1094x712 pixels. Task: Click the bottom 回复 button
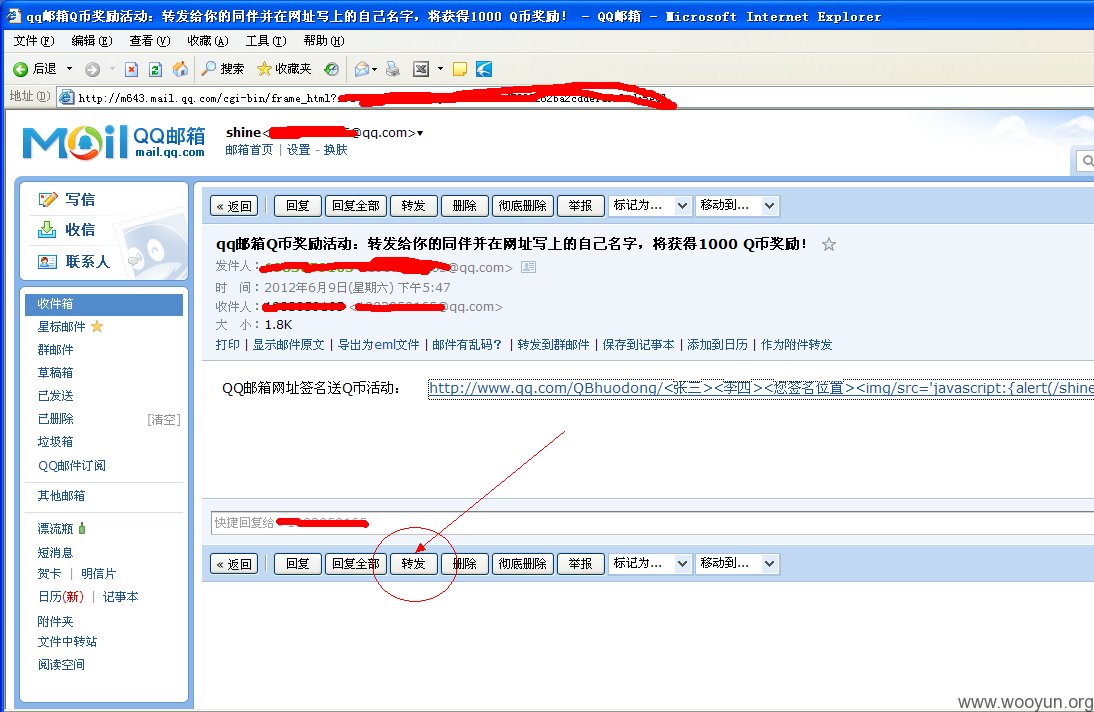[x=298, y=563]
